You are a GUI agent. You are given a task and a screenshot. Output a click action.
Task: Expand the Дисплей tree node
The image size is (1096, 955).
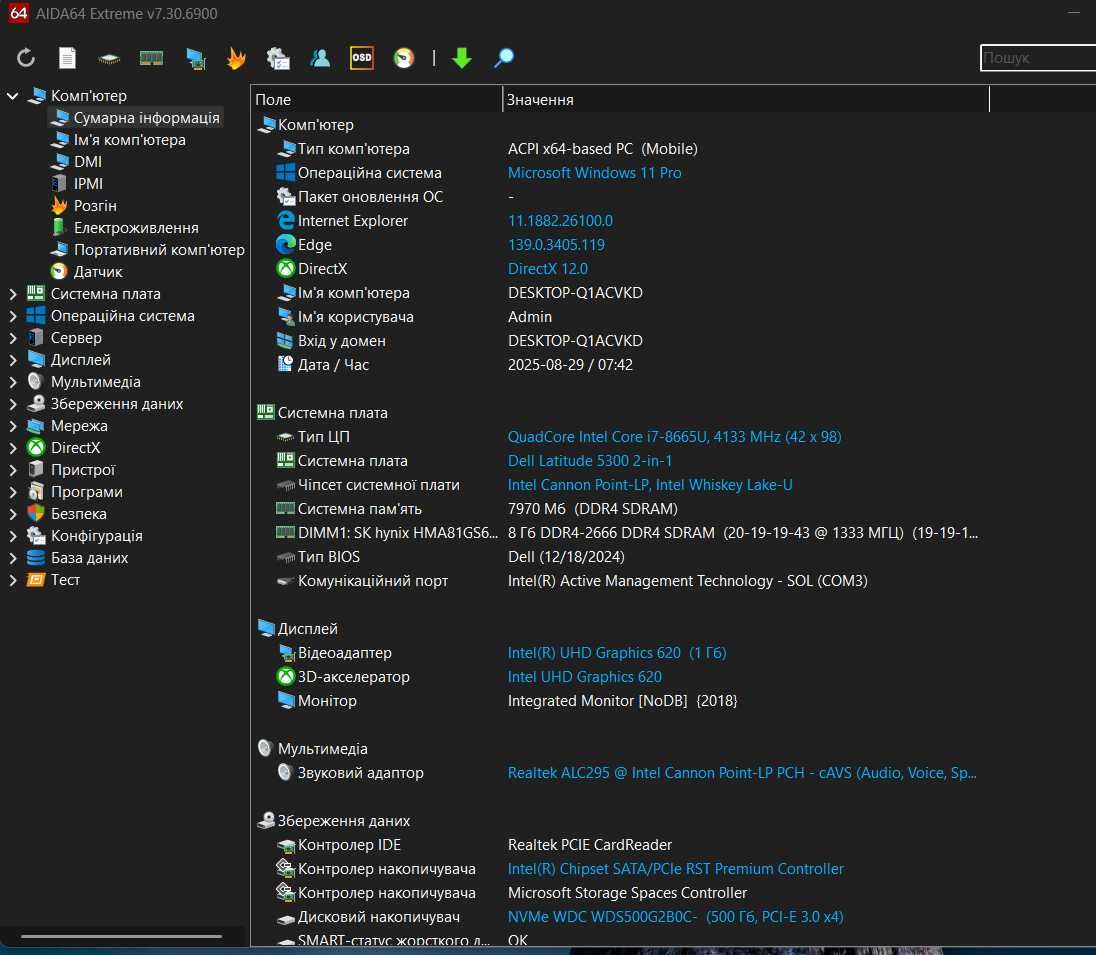[13, 360]
